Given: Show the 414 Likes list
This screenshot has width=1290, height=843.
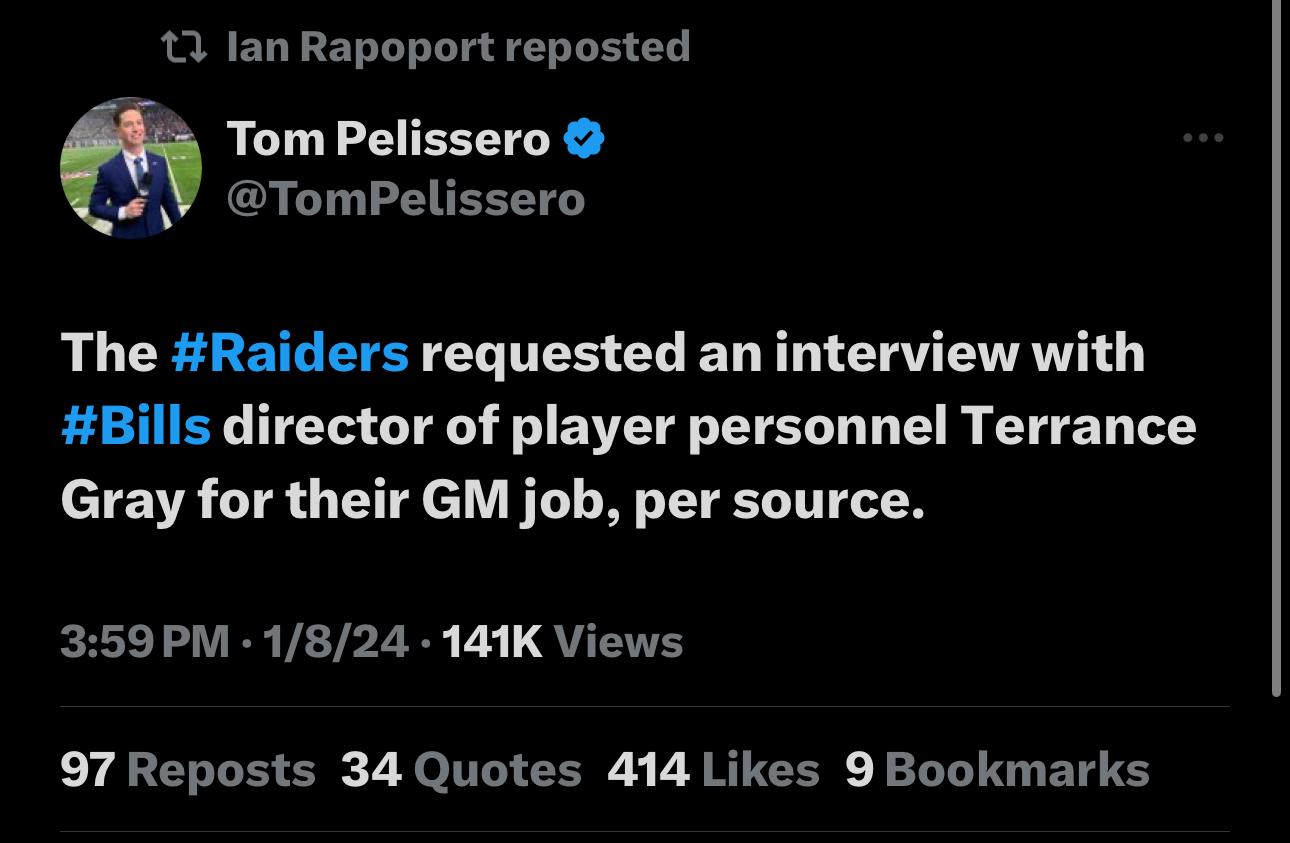Looking at the screenshot, I should coord(713,770).
